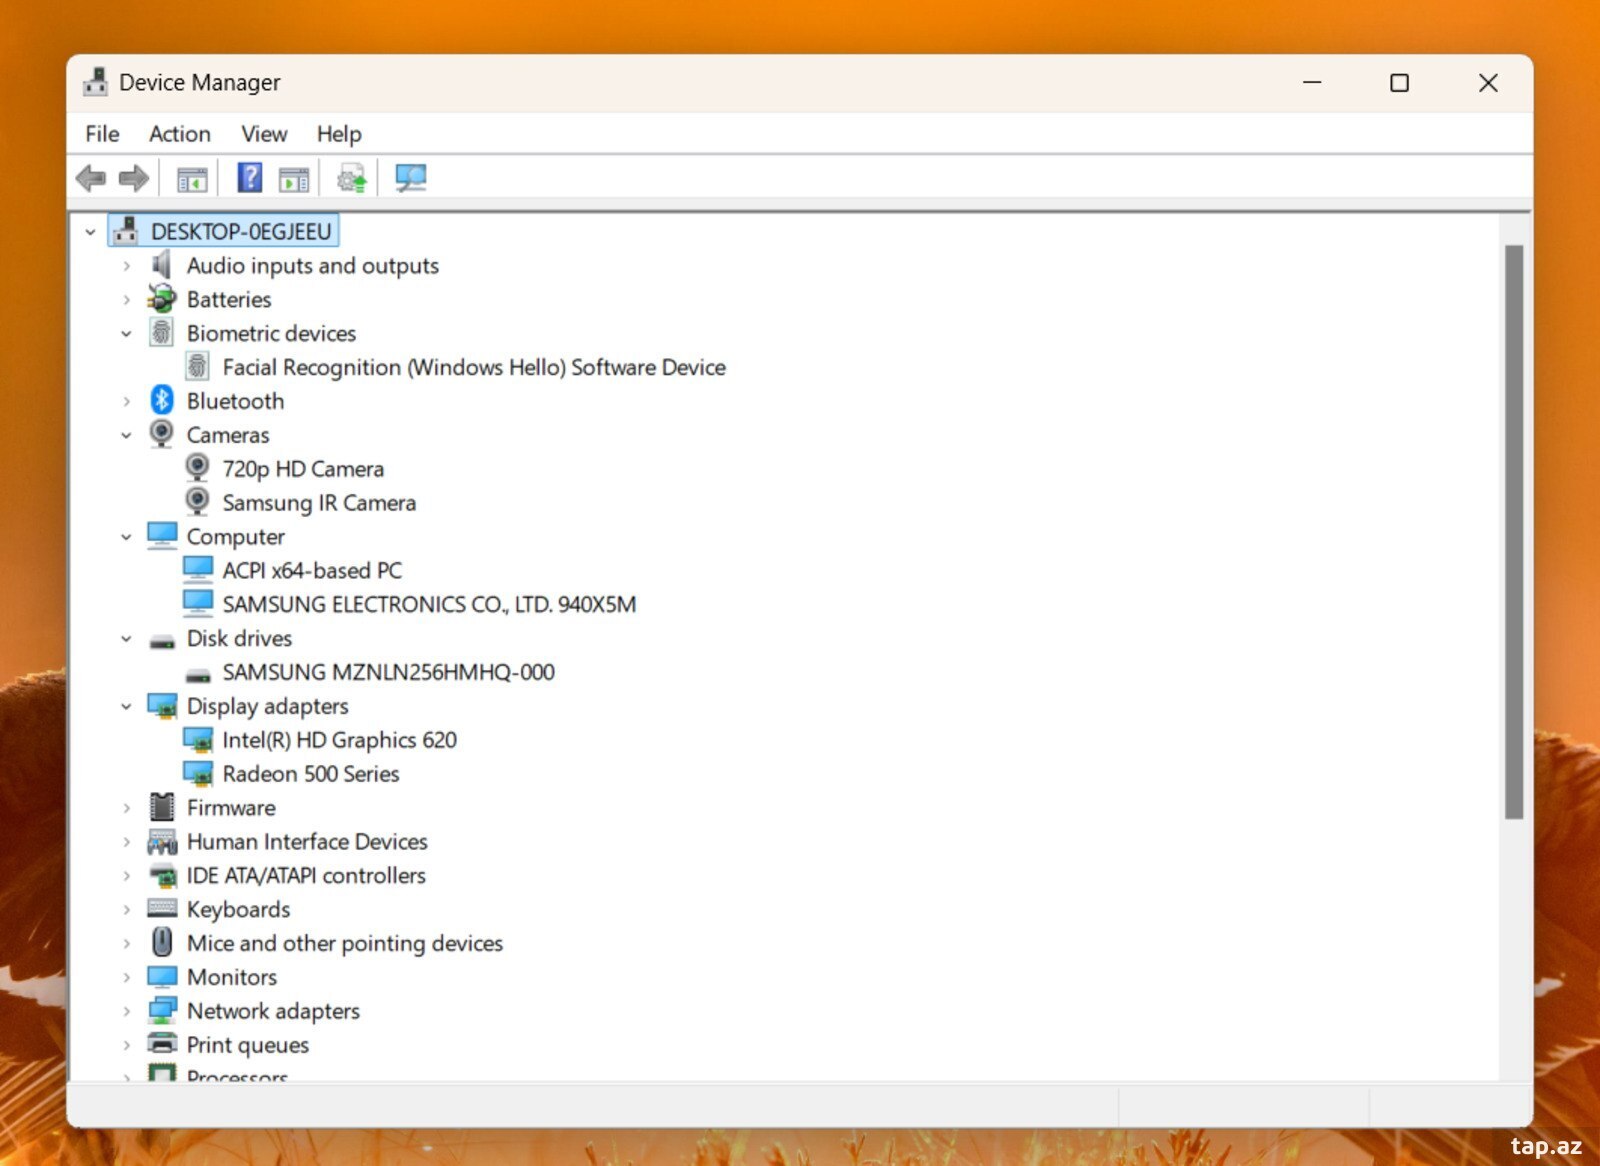
Task: Select Facial Recognition (Windows Hello) Software Device
Action: pos(474,367)
